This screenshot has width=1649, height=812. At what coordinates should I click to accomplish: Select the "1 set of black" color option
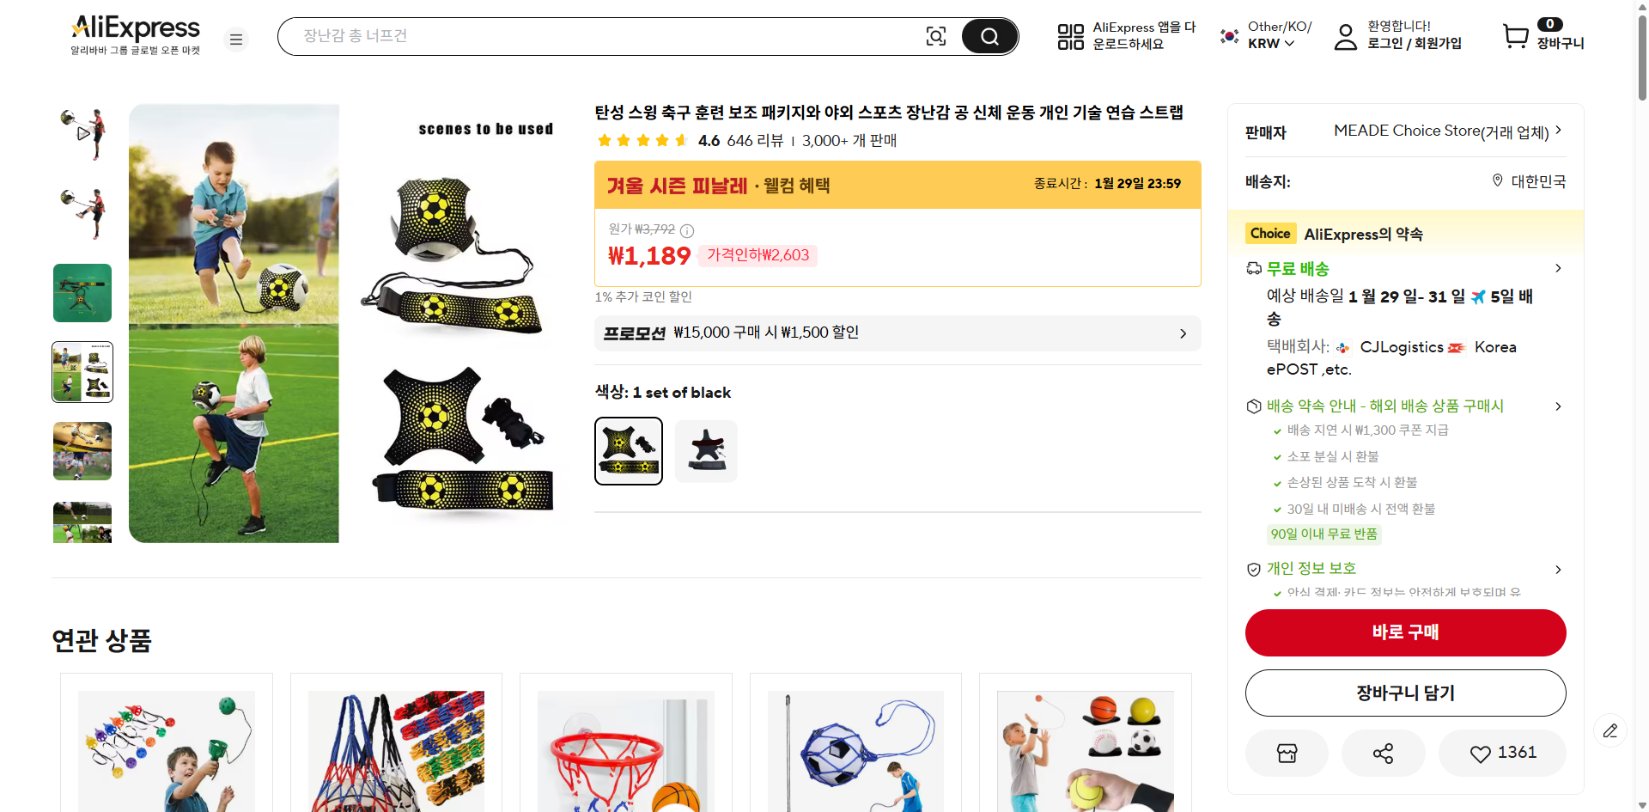628,451
